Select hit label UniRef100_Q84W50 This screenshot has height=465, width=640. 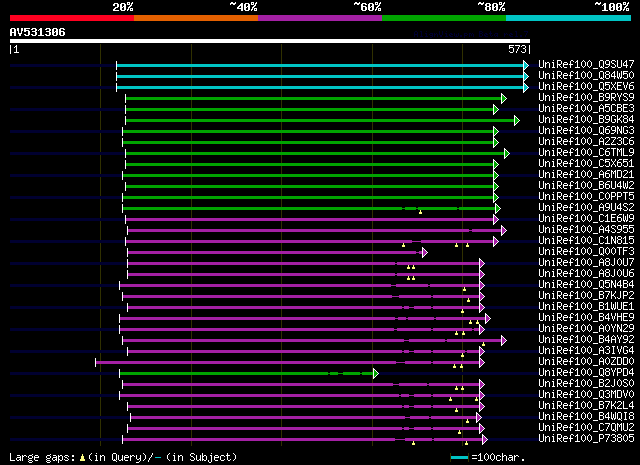[586, 75]
